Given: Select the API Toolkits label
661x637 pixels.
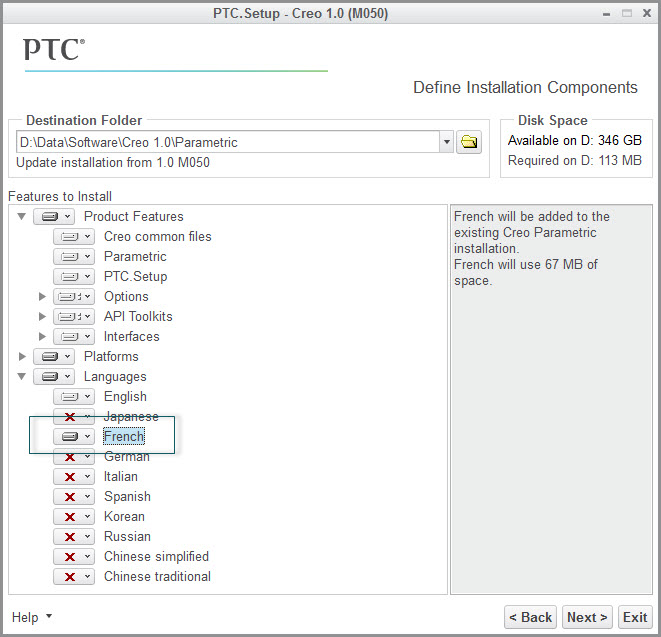Looking at the screenshot, I should pos(138,317).
